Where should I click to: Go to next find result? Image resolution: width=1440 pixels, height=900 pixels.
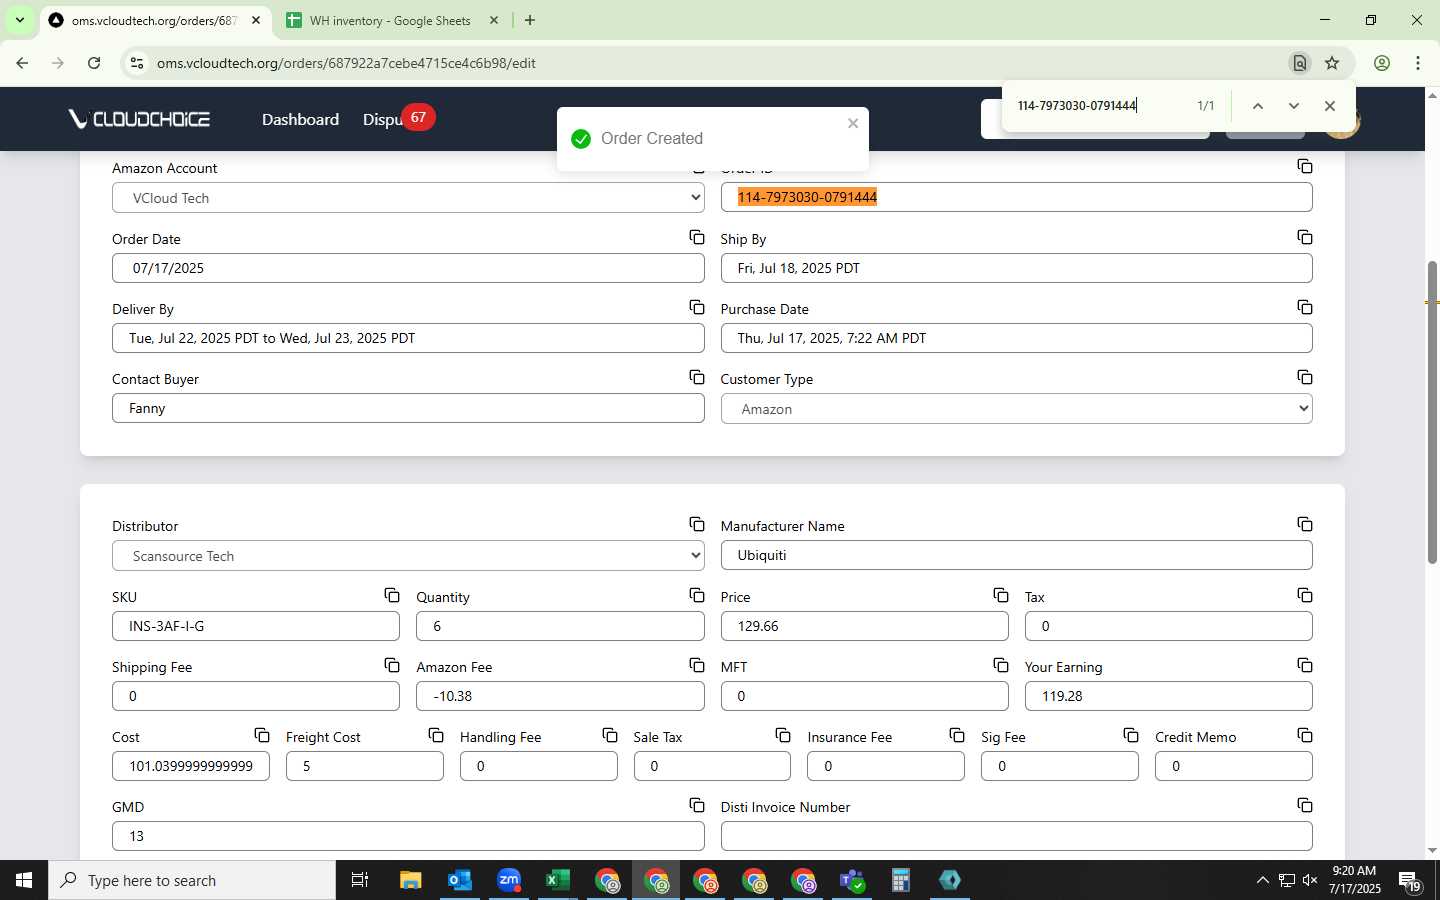click(1294, 105)
